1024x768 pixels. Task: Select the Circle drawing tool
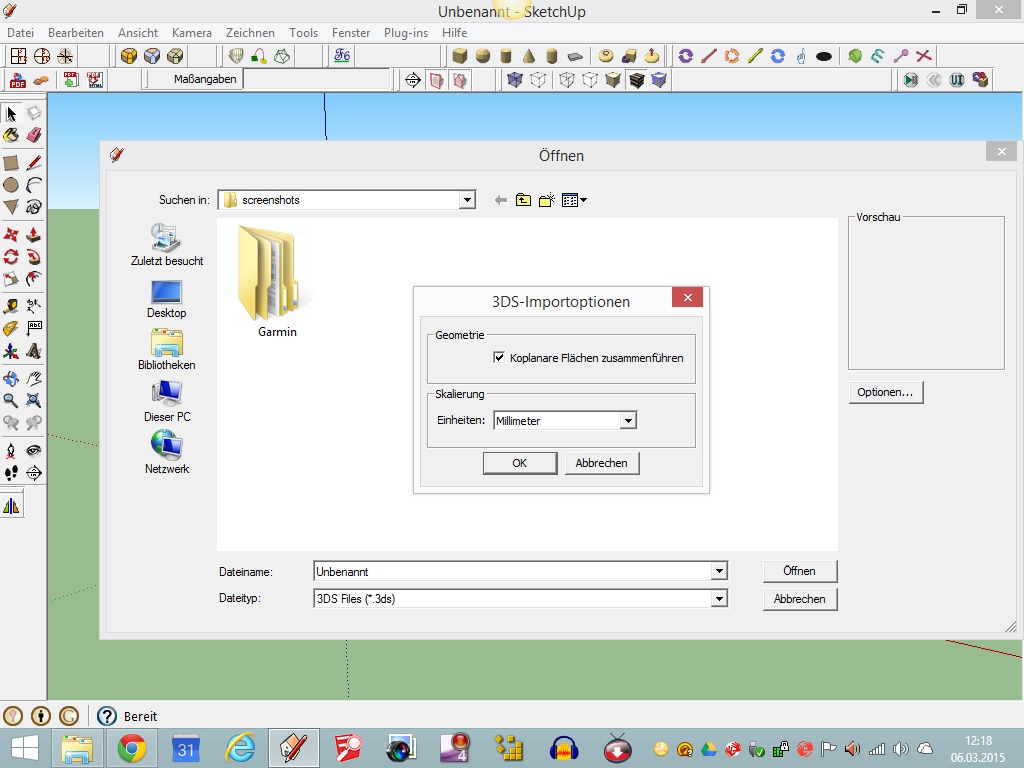pos(11,185)
